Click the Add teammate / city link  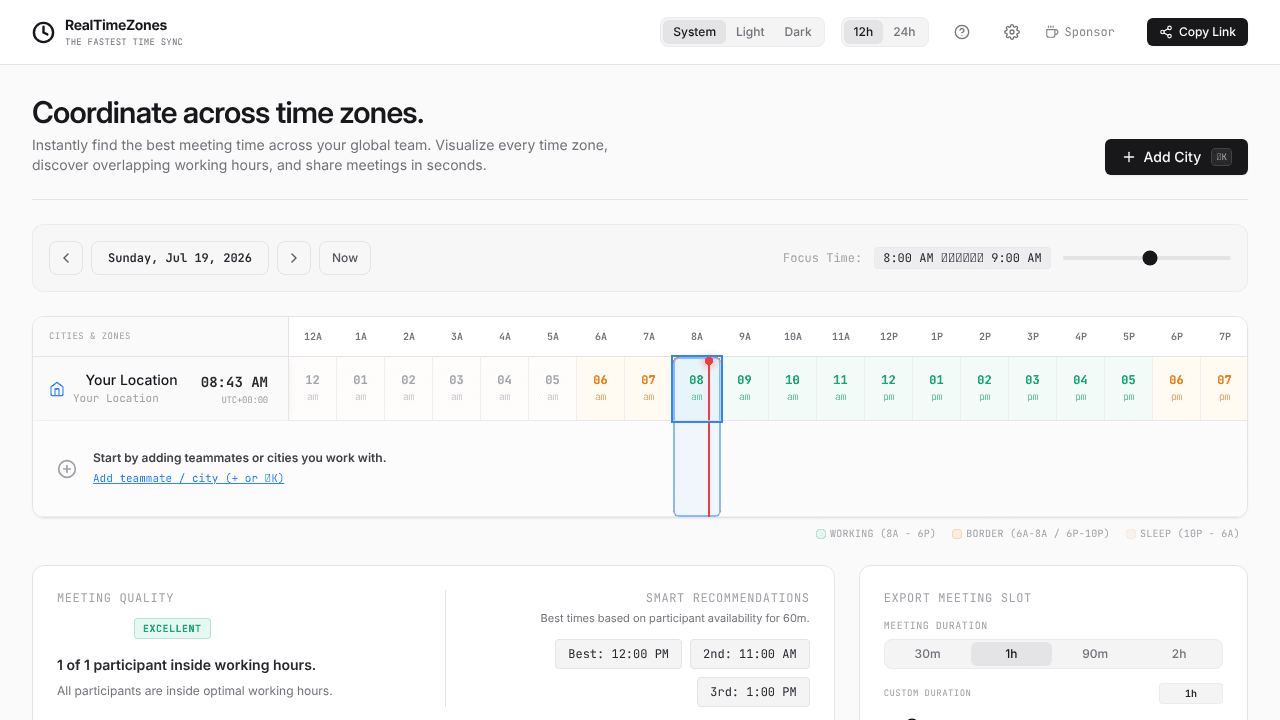click(x=188, y=478)
